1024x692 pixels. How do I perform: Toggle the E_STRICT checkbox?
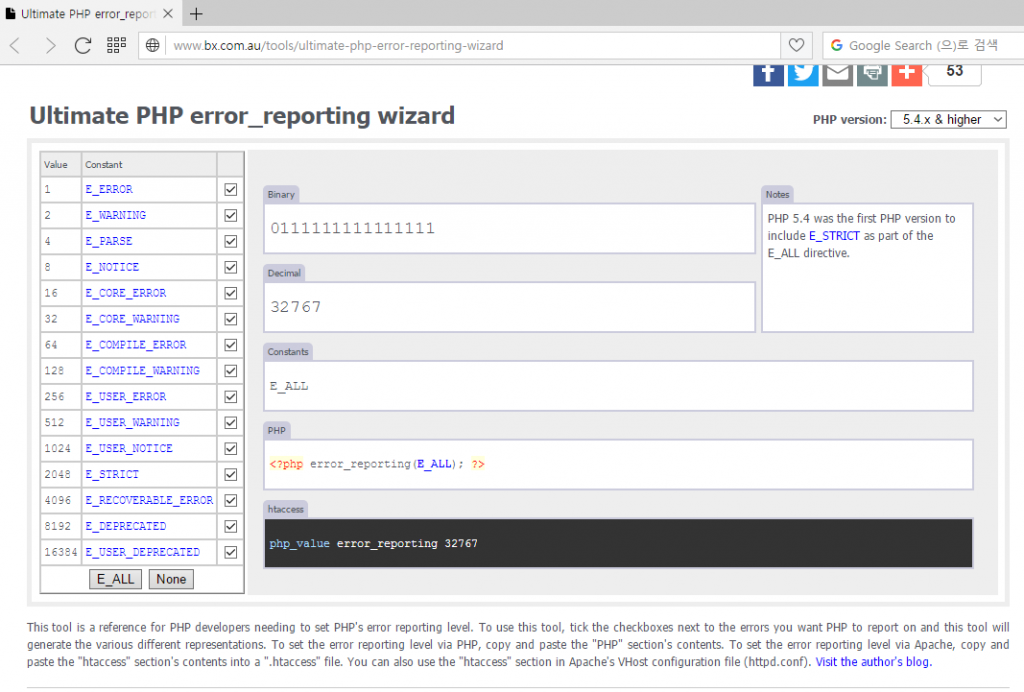coord(231,474)
